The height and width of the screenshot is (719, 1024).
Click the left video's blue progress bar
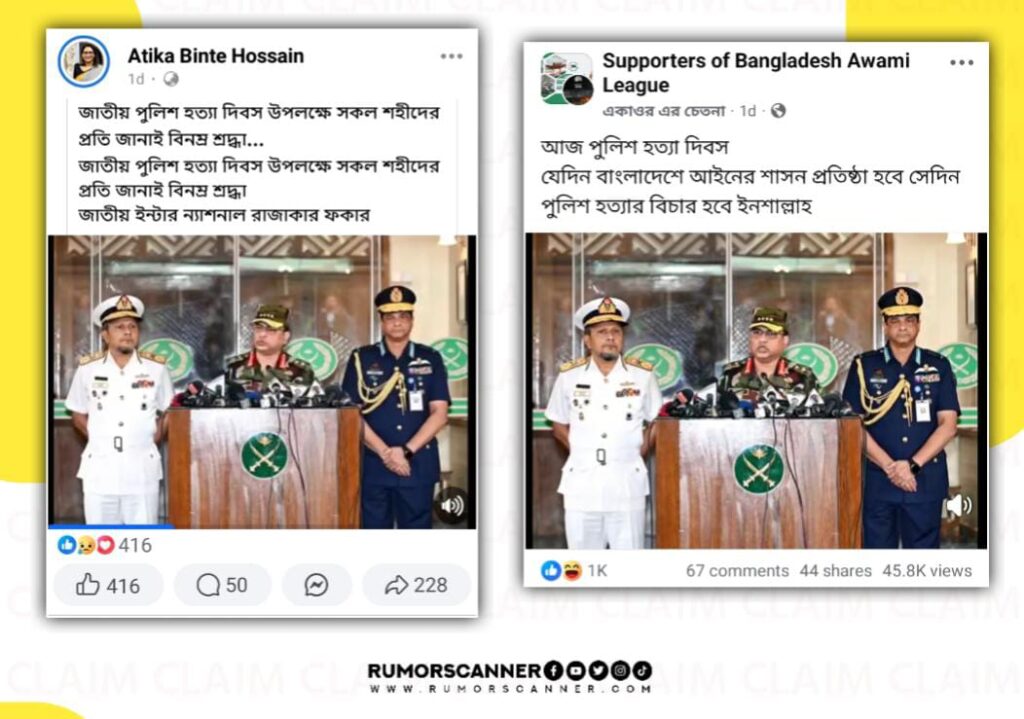pos(111,526)
